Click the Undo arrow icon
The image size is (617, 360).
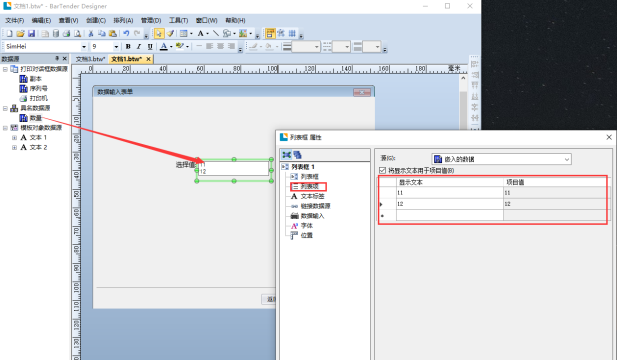pos(126,33)
